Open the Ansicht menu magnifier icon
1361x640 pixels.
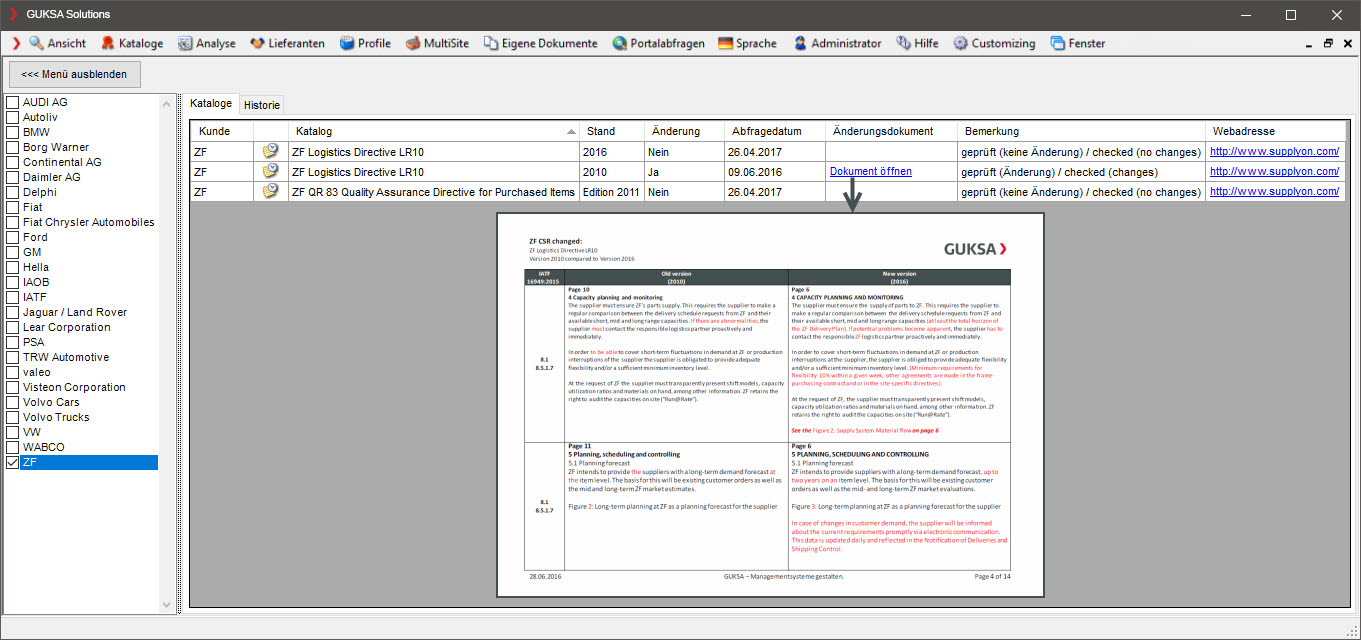[x=37, y=43]
